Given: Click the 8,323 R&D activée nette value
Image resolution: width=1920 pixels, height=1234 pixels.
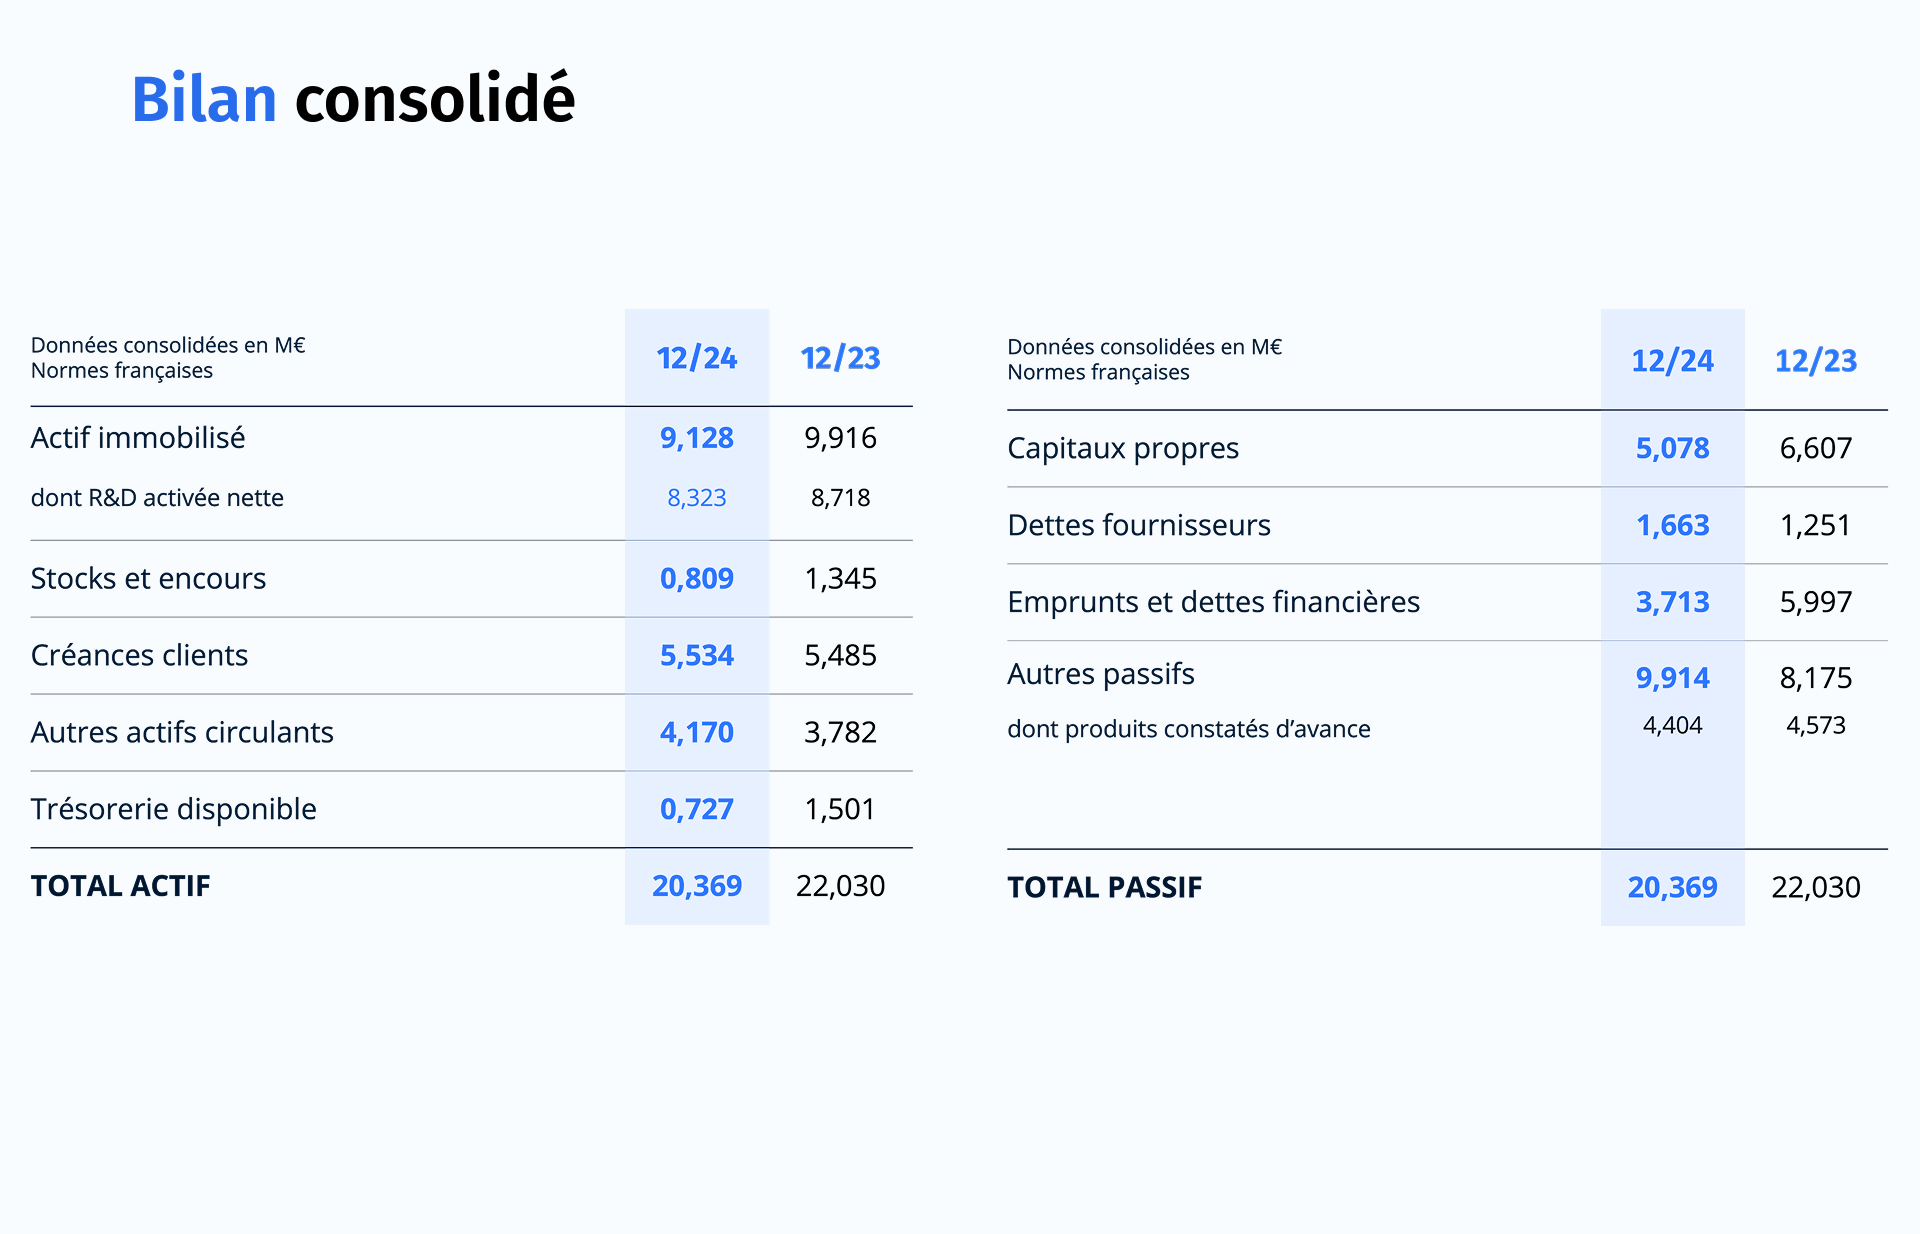Looking at the screenshot, I should click(x=696, y=498).
